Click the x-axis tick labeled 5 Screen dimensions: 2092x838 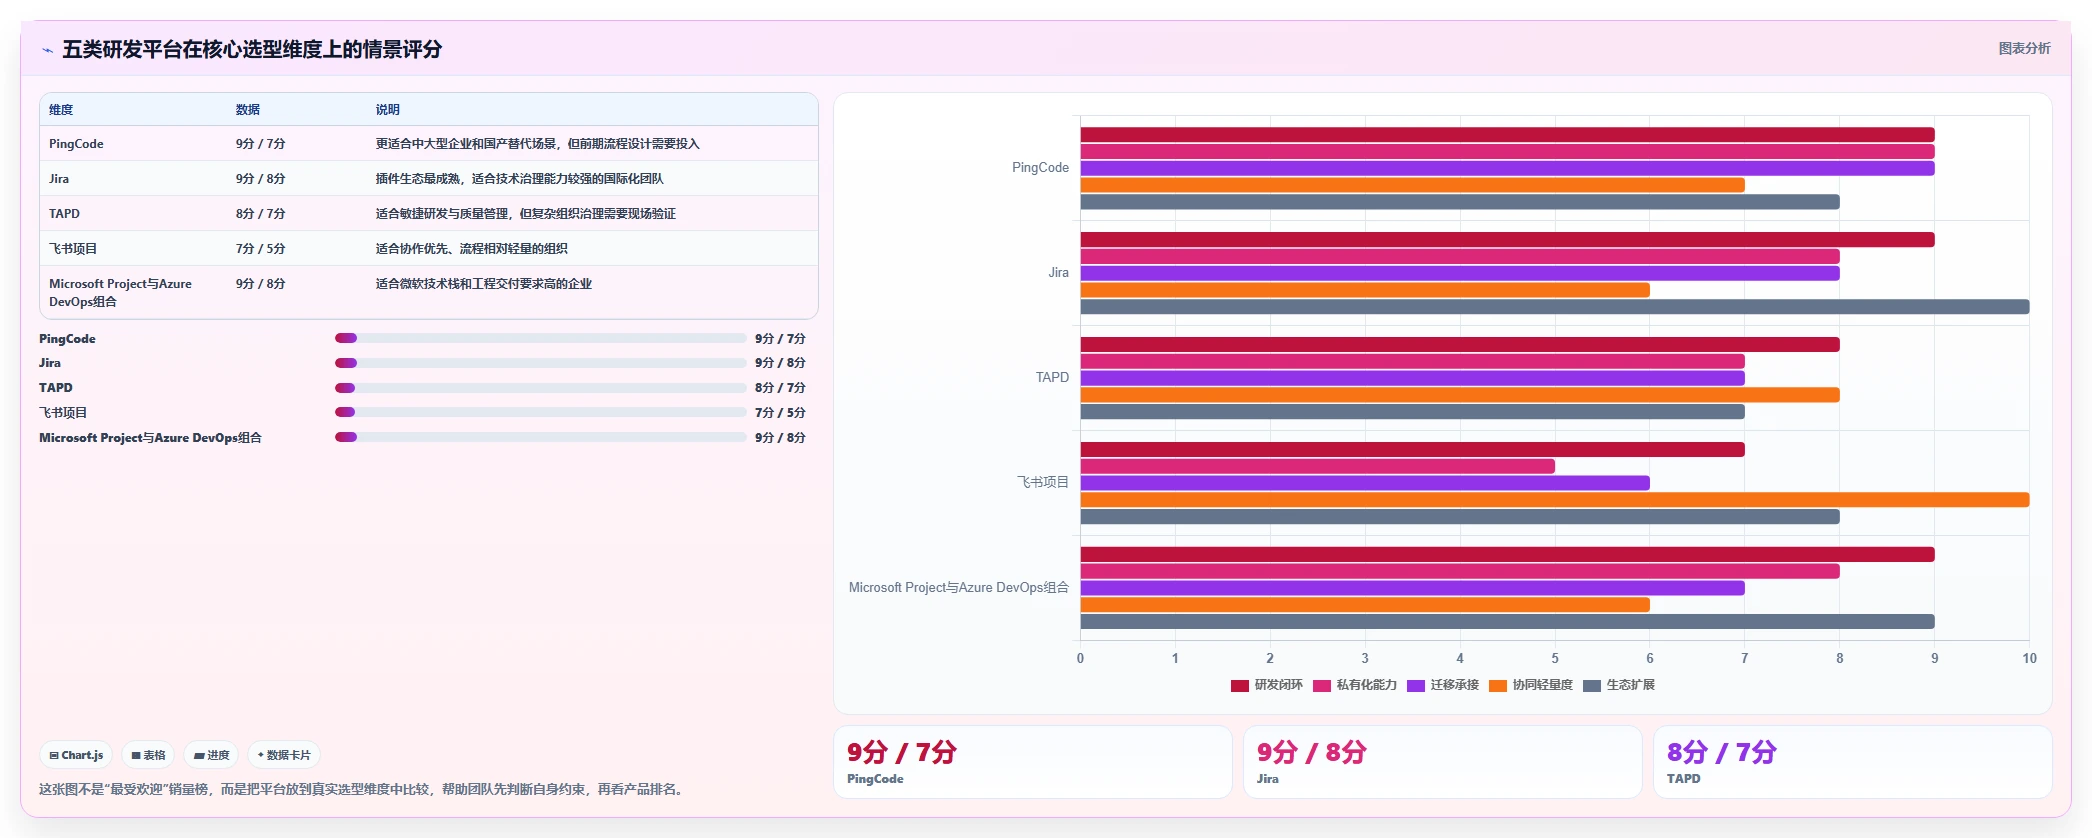(1555, 658)
